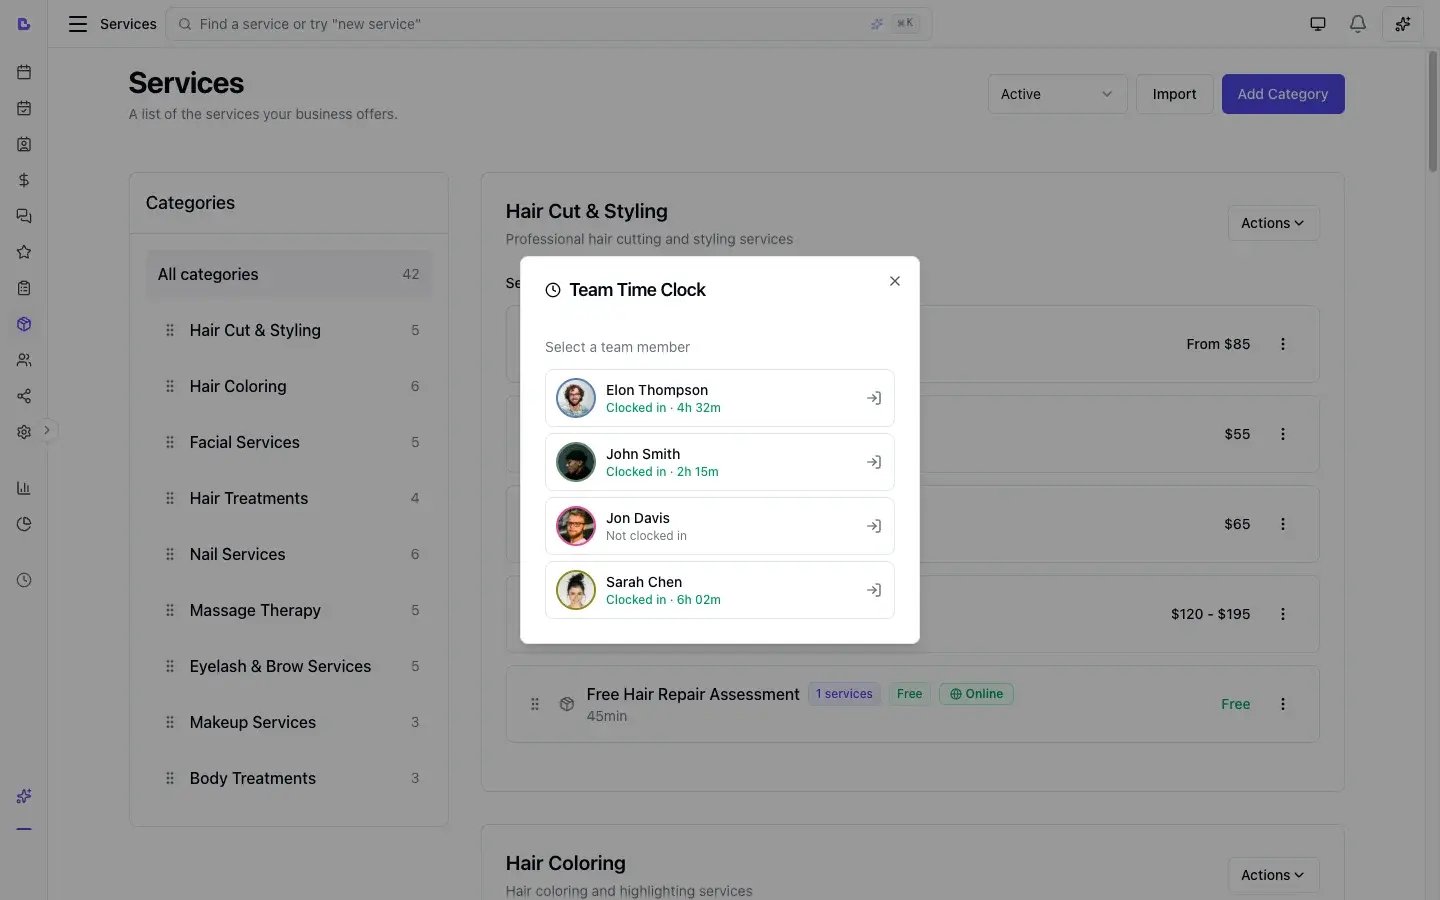Open the Active status filter dropdown

[x=1057, y=94]
